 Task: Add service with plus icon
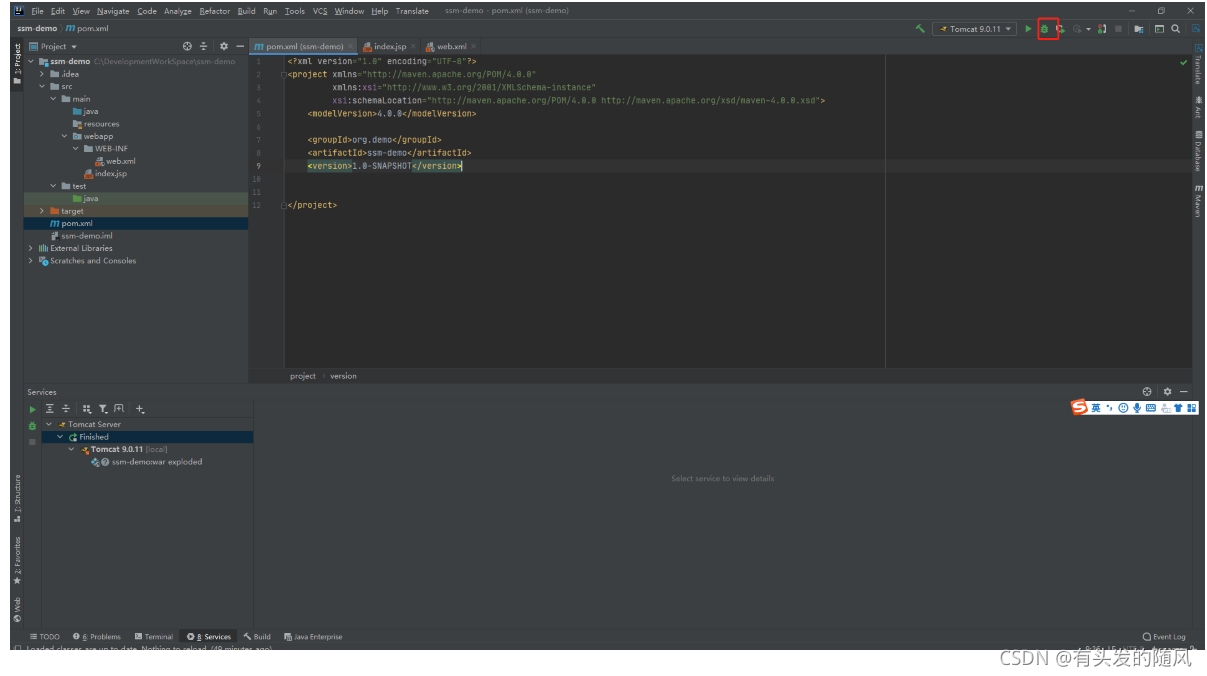[x=140, y=409]
